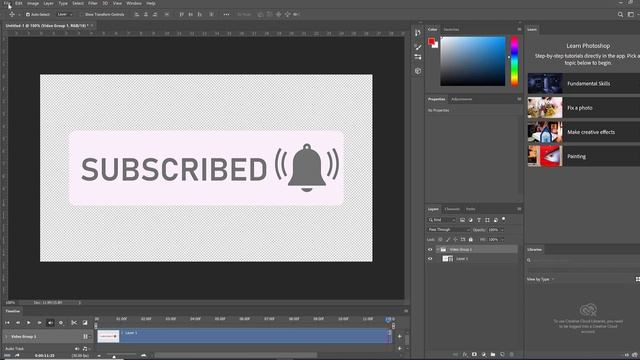Toggle lock all padlock icon
Image resolution: width=640 pixels, height=360 pixels.
click(471, 240)
